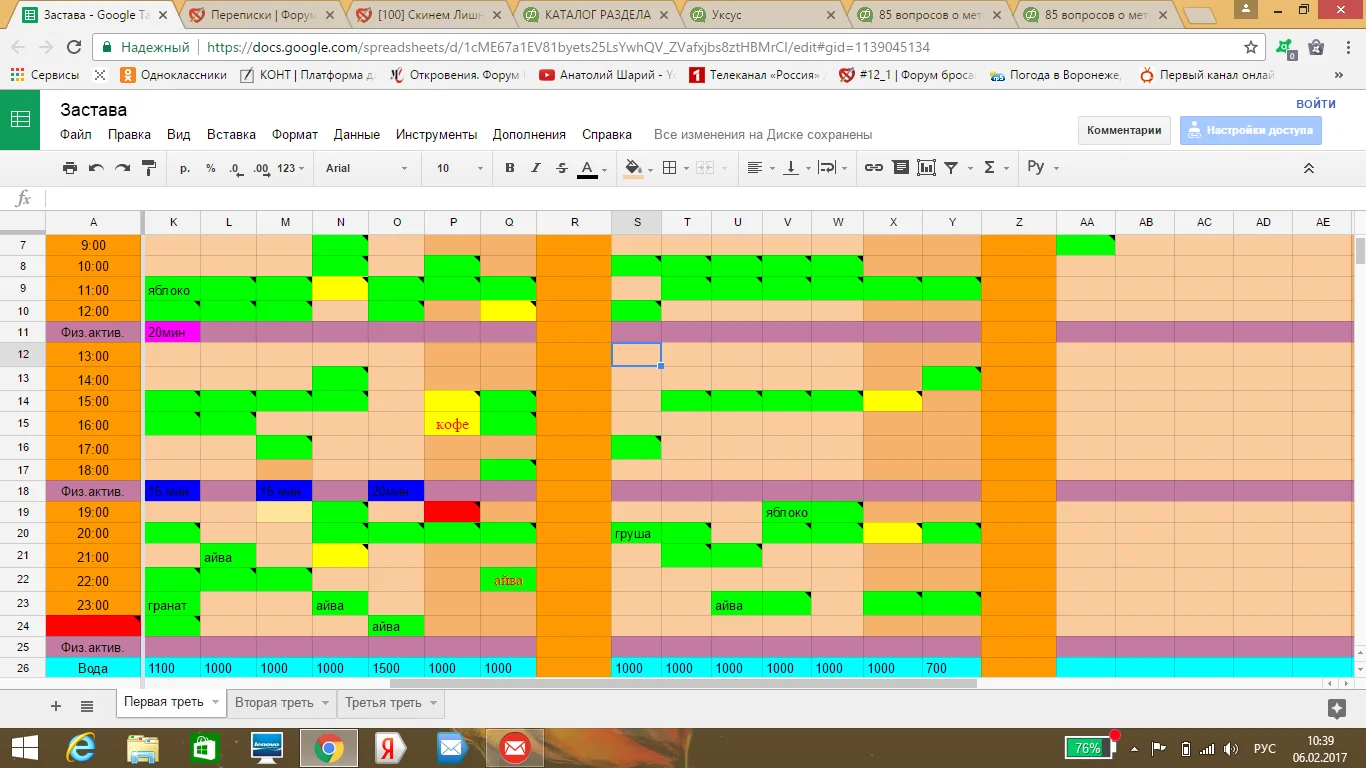Image resolution: width=1366 pixels, height=768 pixels.
Task: Open the Формат menu
Action: click(295, 134)
